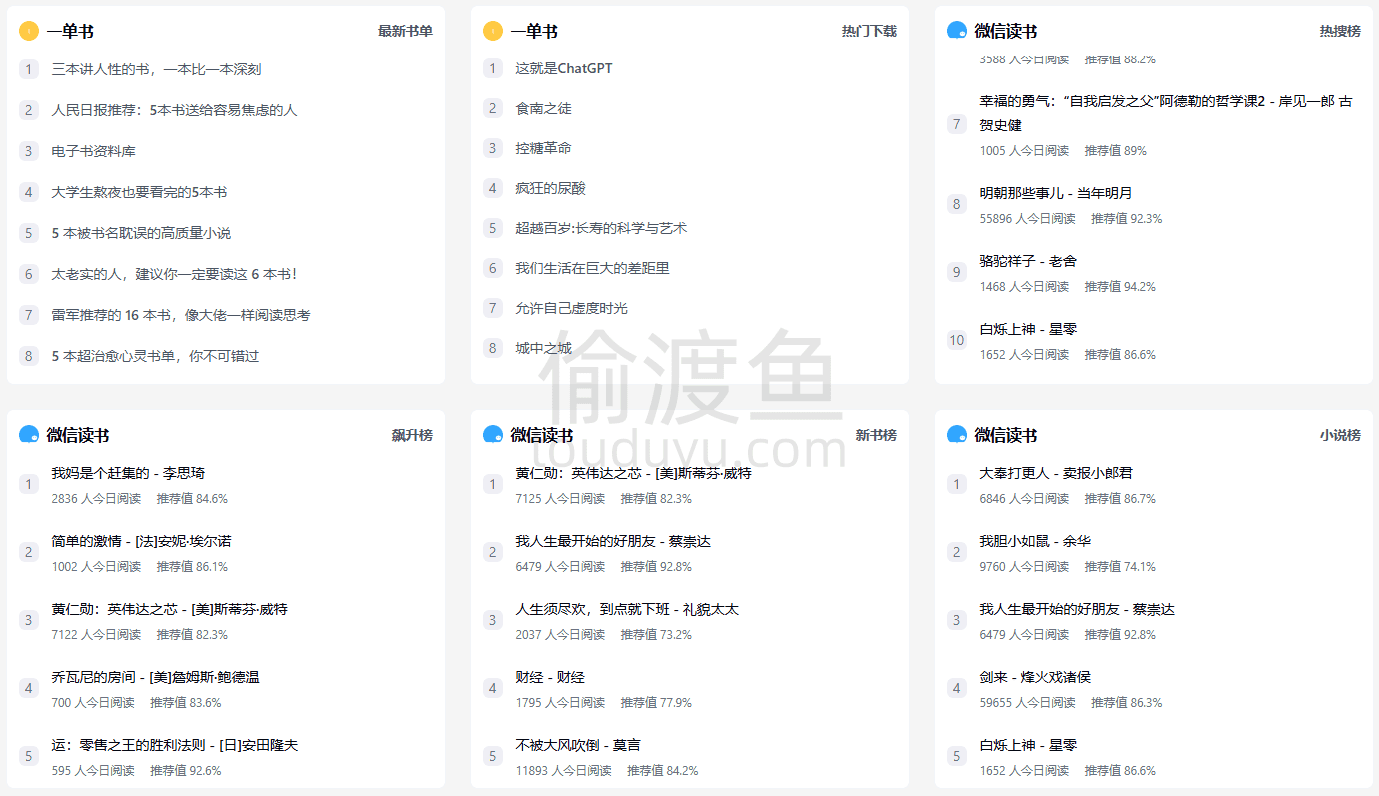Open 这就是ChatGPT in 热门下载
Viewport: 1379px width, 796px height.
(564, 68)
